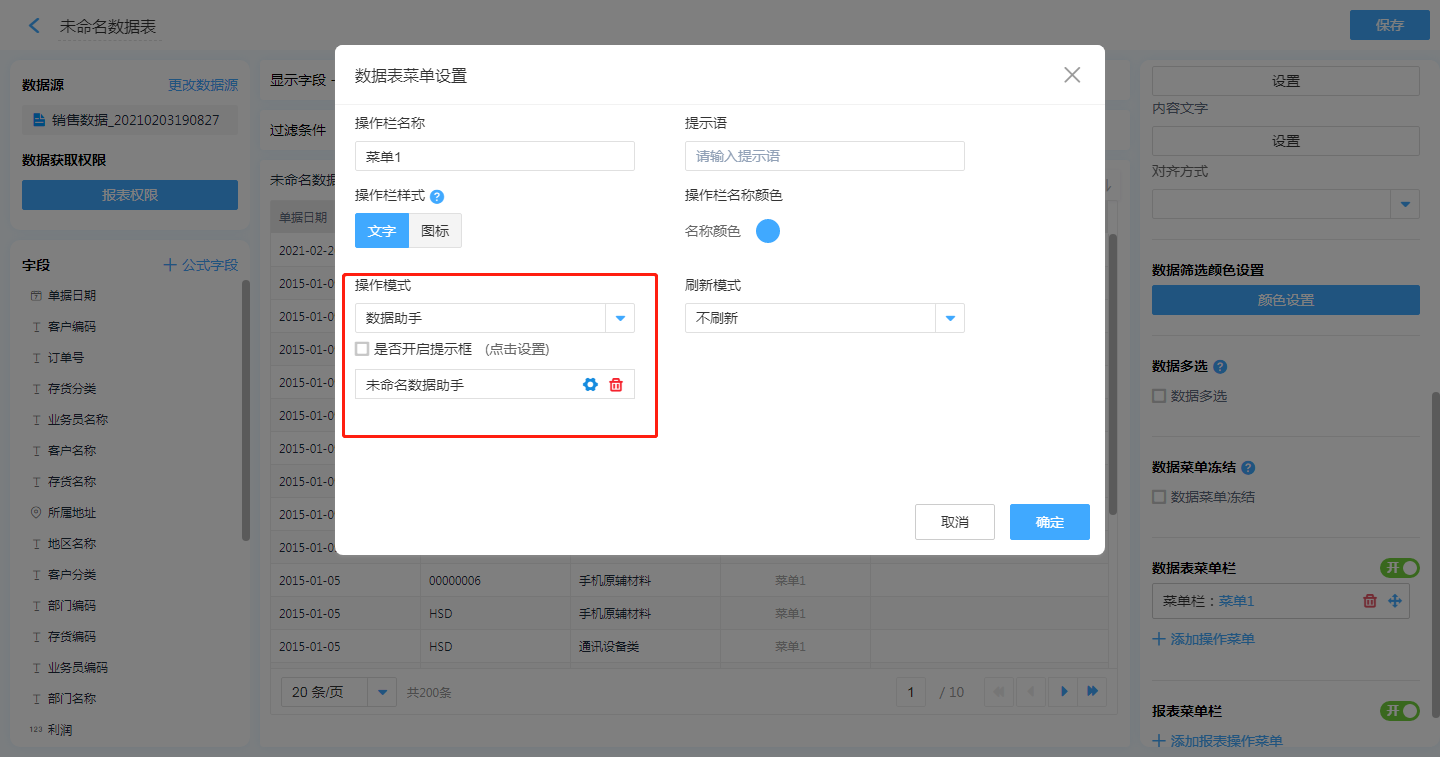The height and width of the screenshot is (757, 1440).
Task: Check the 数据多选 checkbox
Action: click(1159, 396)
